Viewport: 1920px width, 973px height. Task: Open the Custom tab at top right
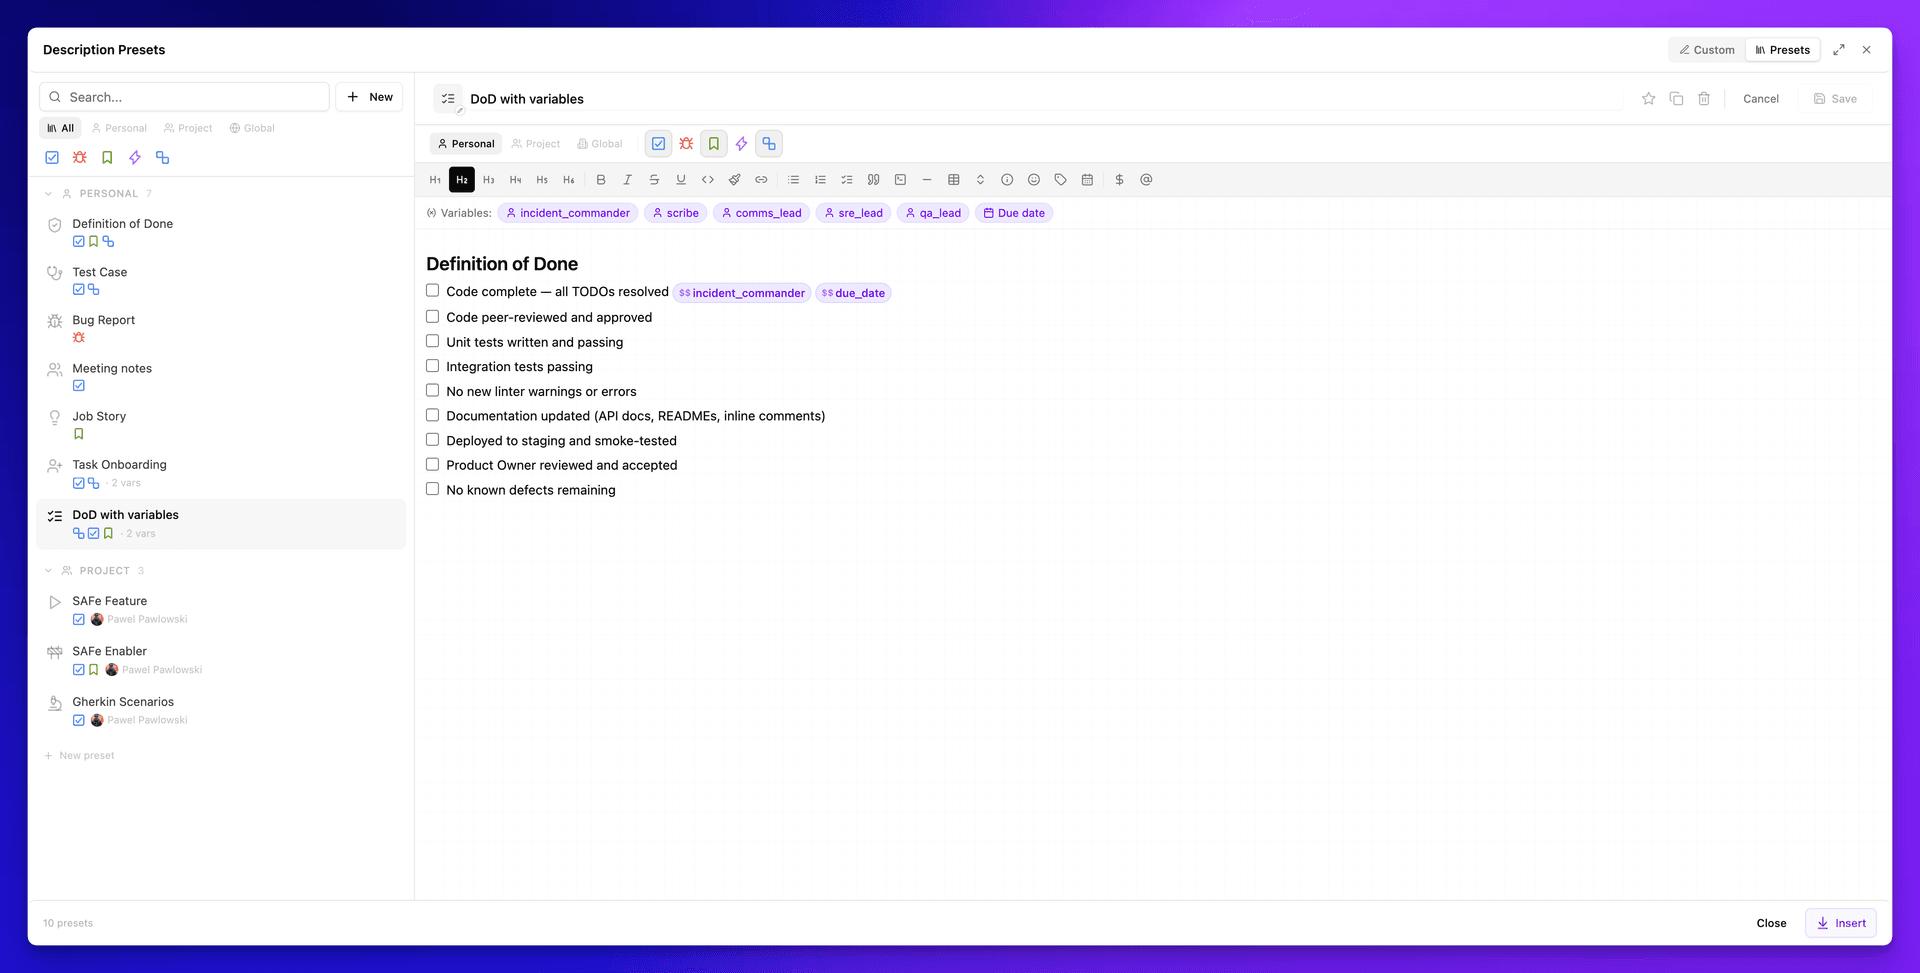pyautogui.click(x=1706, y=49)
